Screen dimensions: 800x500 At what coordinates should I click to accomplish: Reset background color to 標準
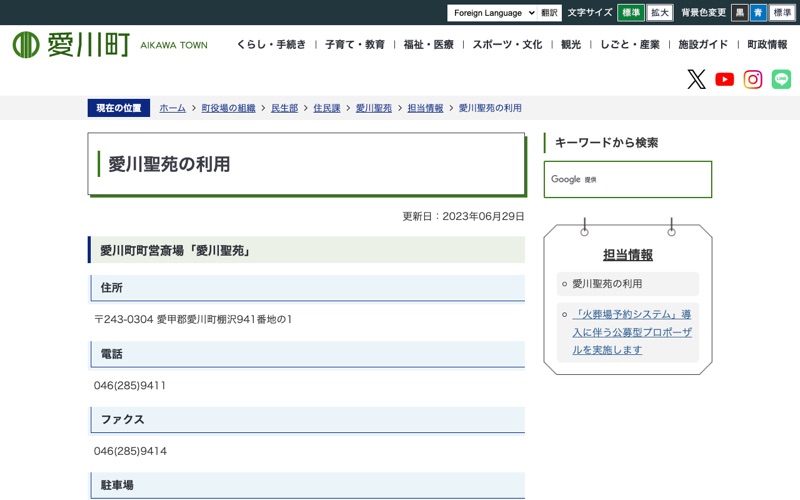pos(782,13)
